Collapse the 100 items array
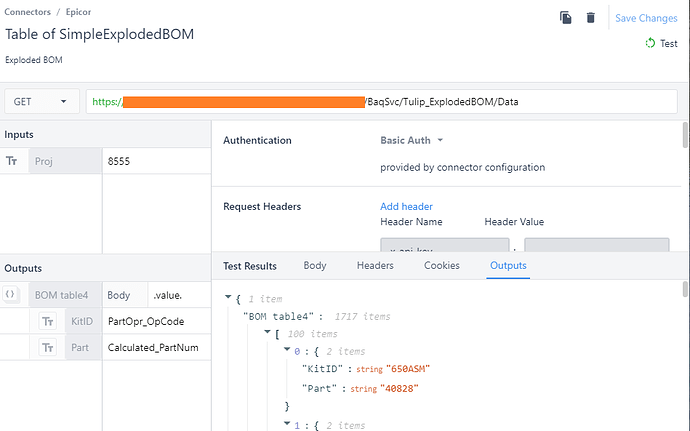 267,332
